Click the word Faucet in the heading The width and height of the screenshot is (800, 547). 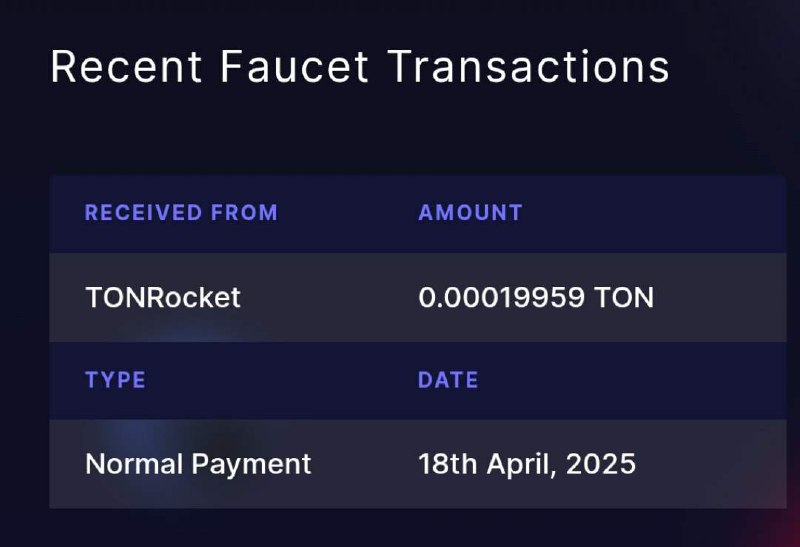click(294, 66)
